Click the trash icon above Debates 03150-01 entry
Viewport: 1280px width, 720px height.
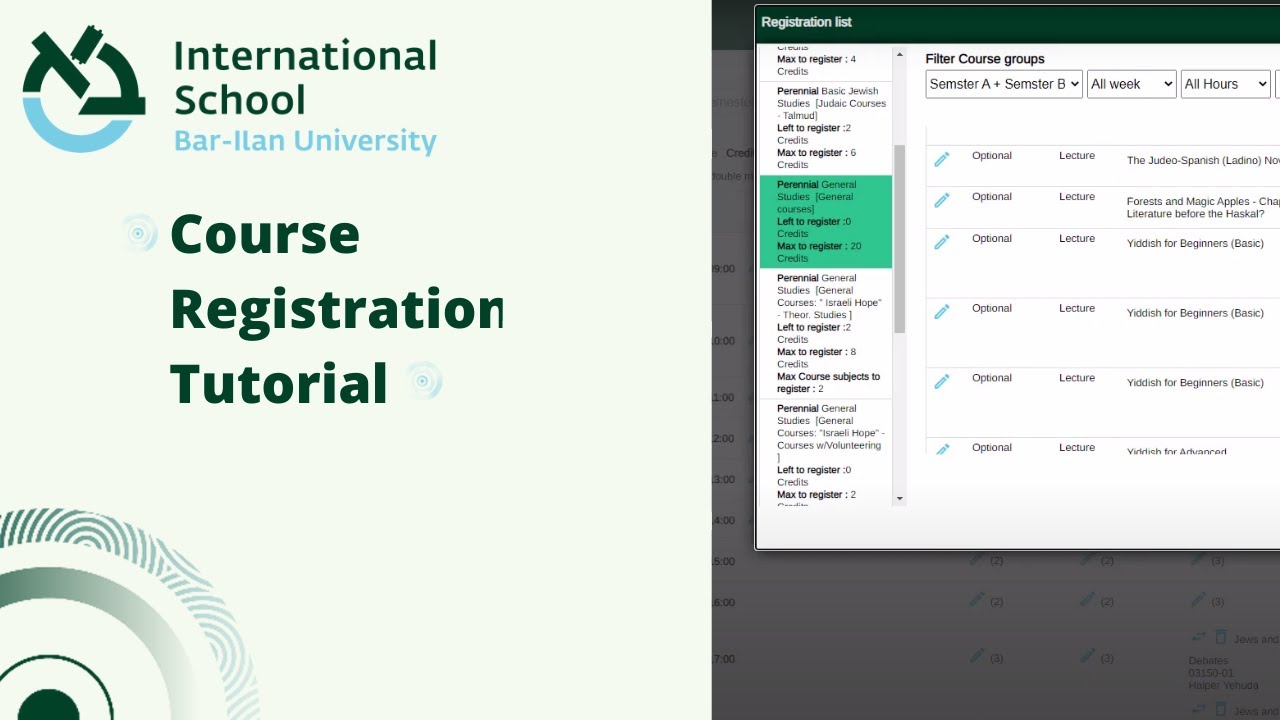[1220, 637]
